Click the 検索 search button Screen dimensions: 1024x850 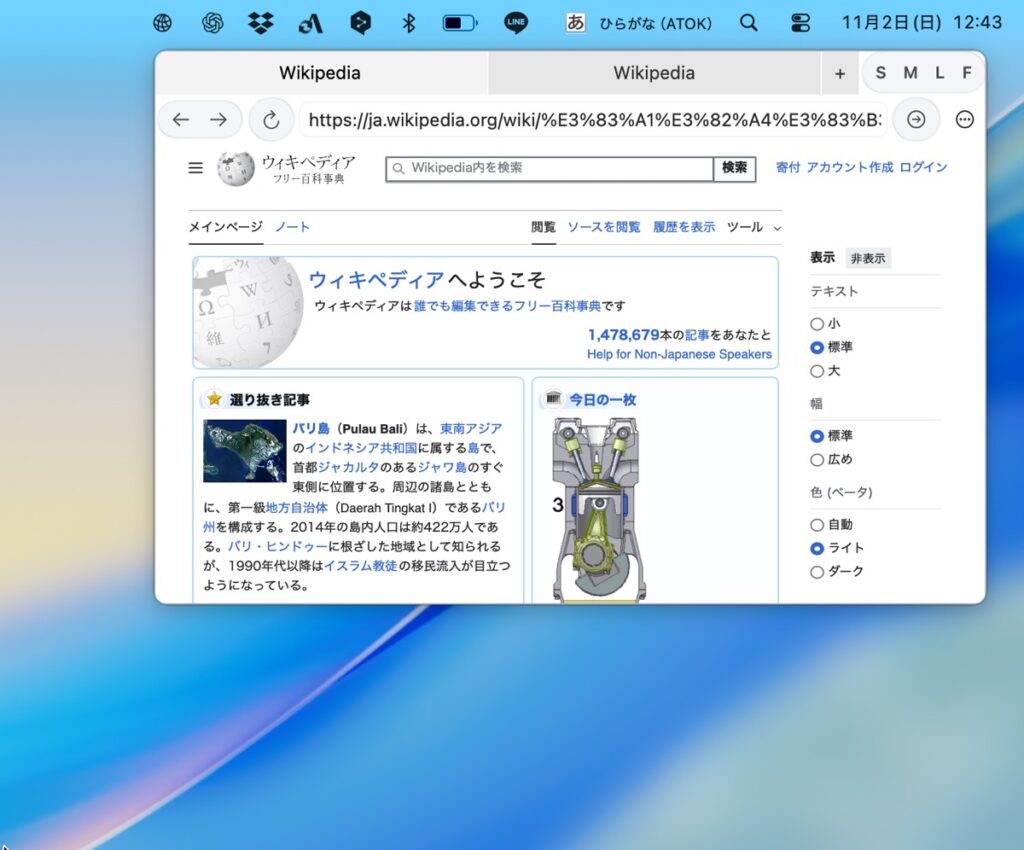click(734, 168)
